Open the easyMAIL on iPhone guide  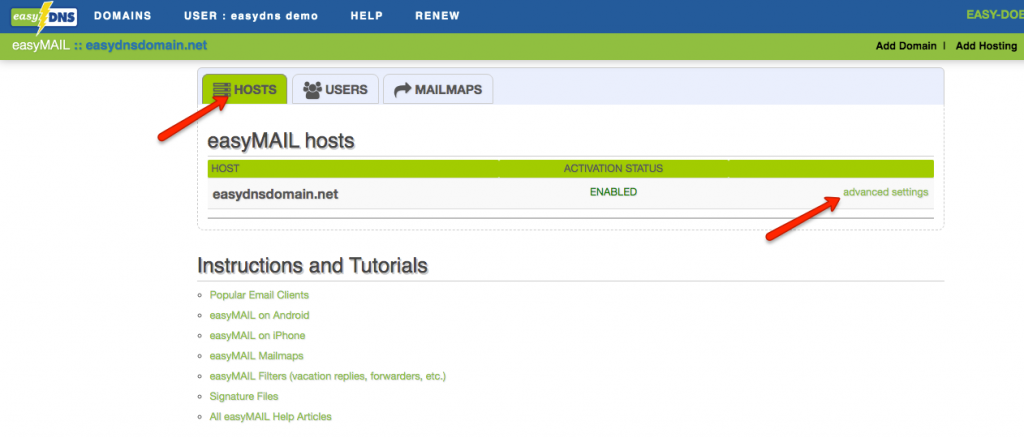coord(257,336)
